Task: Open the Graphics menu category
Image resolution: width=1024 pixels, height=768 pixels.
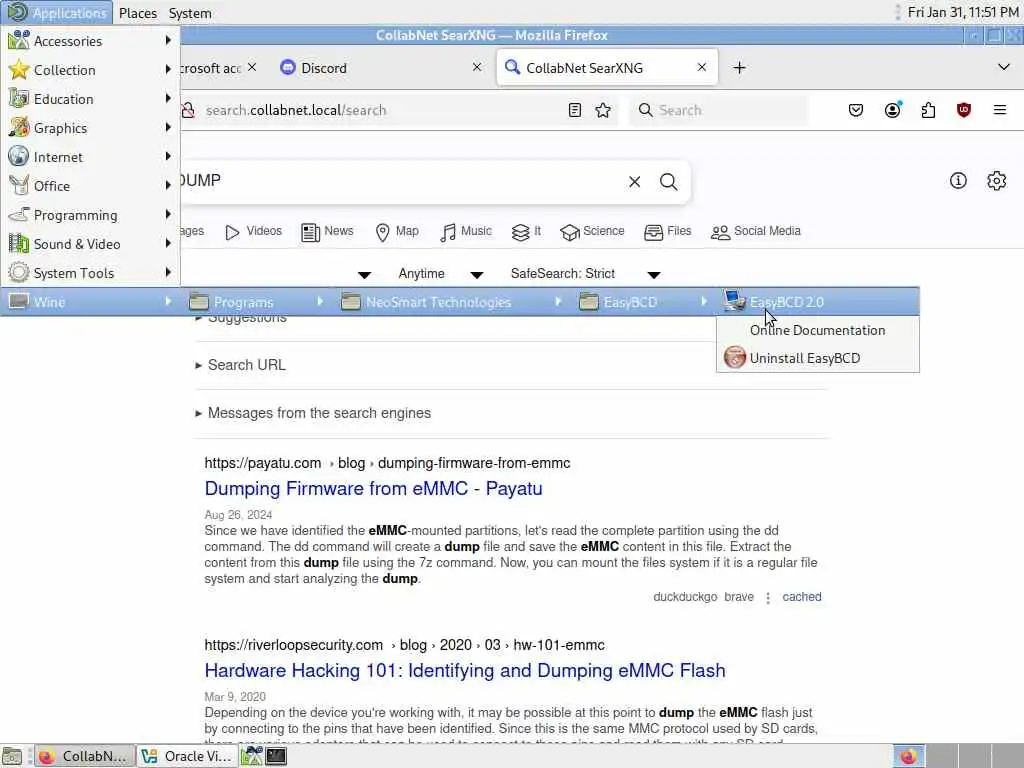Action: click(90, 128)
